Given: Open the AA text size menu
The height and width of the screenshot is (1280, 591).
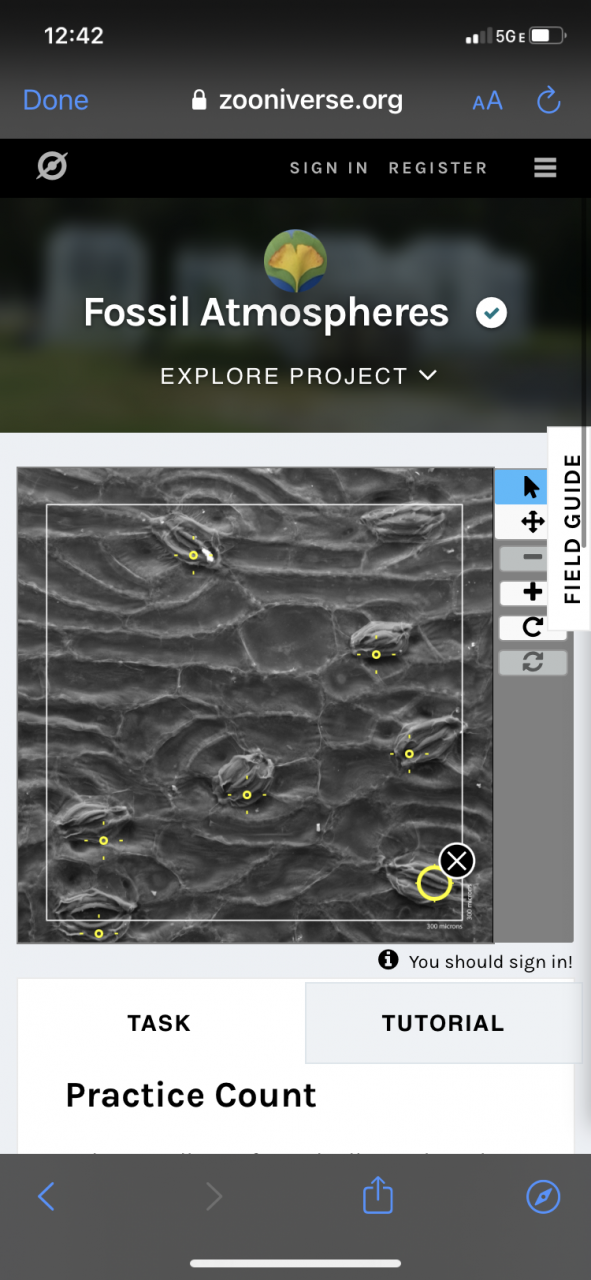Looking at the screenshot, I should coord(487,101).
